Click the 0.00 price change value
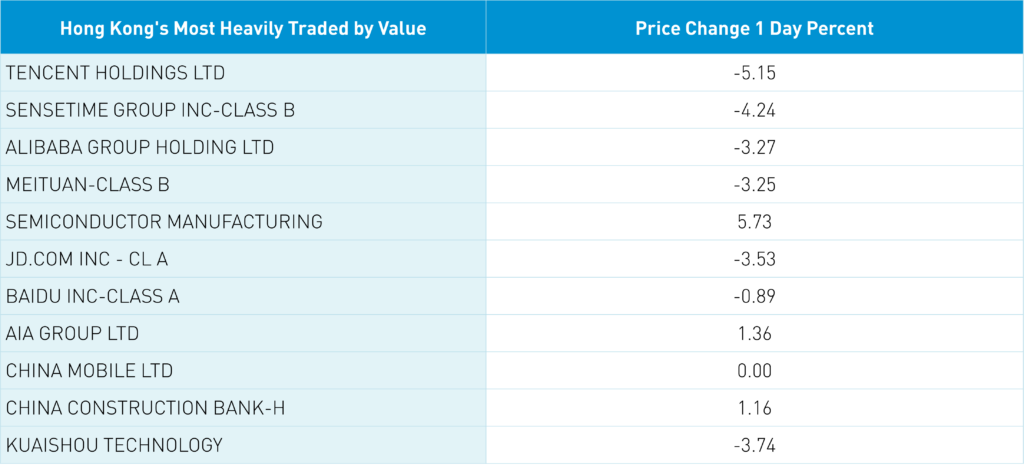The image size is (1024, 468). coord(754,371)
